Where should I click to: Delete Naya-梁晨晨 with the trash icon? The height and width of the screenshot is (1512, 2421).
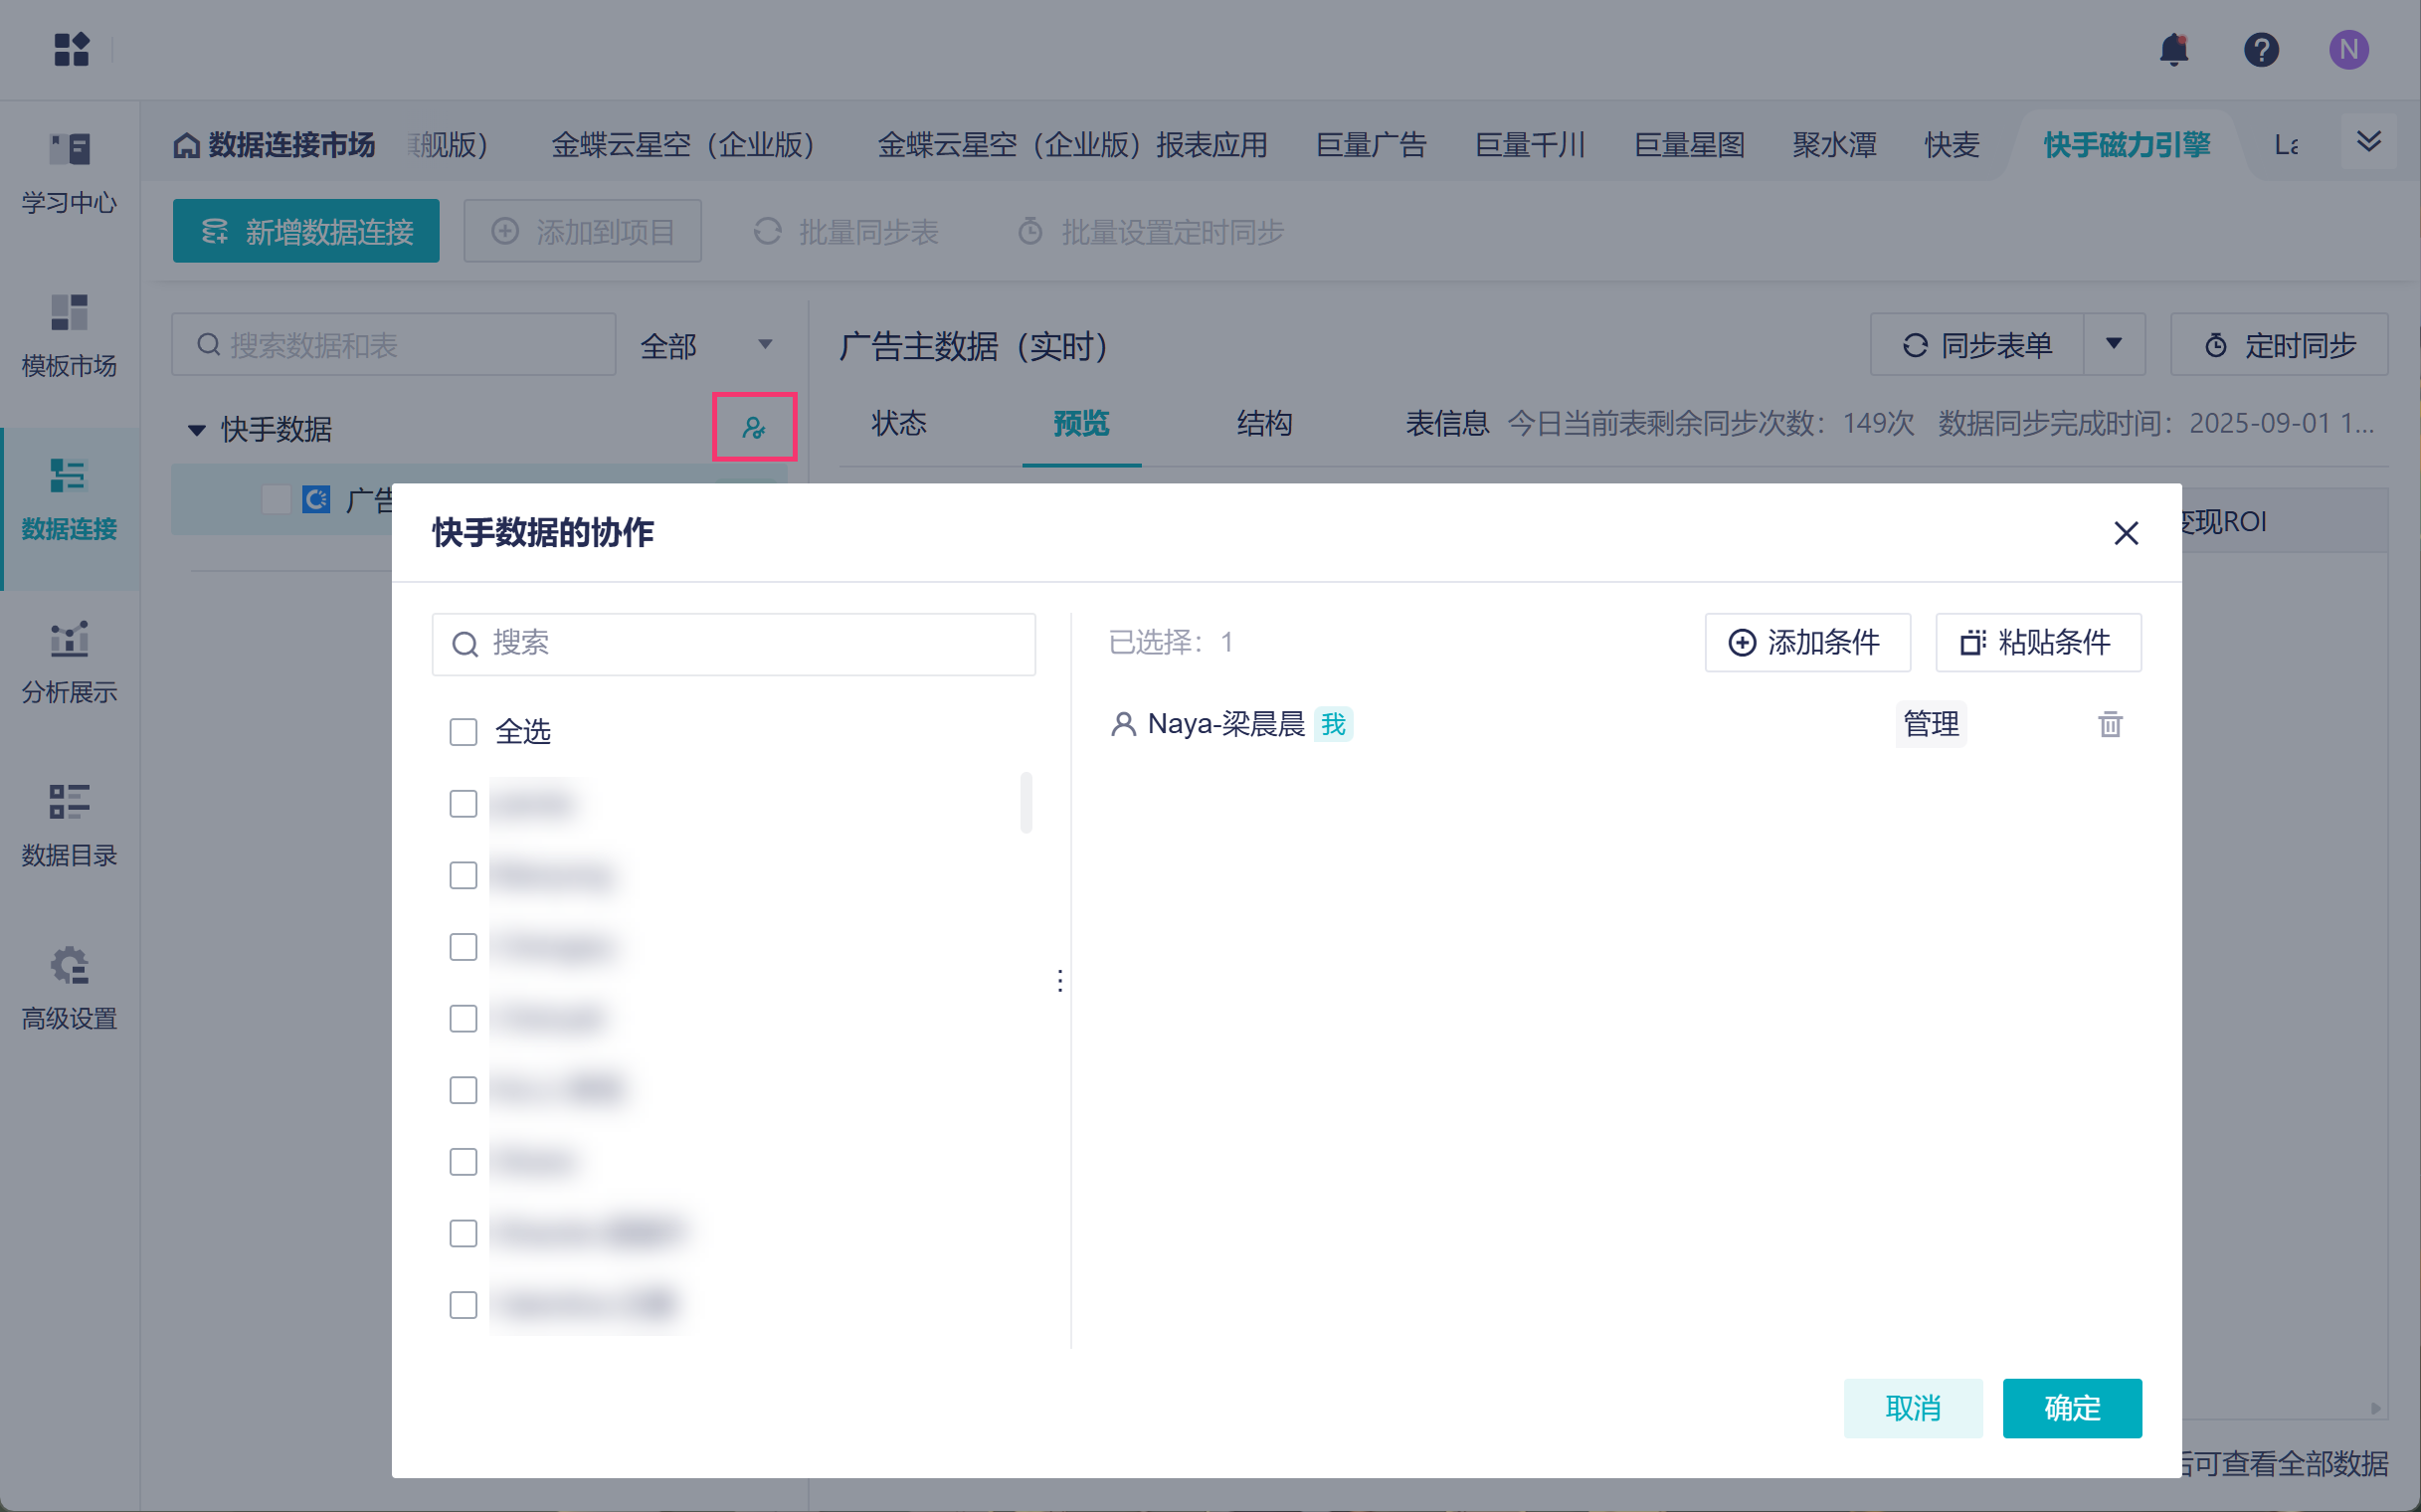(x=2109, y=724)
